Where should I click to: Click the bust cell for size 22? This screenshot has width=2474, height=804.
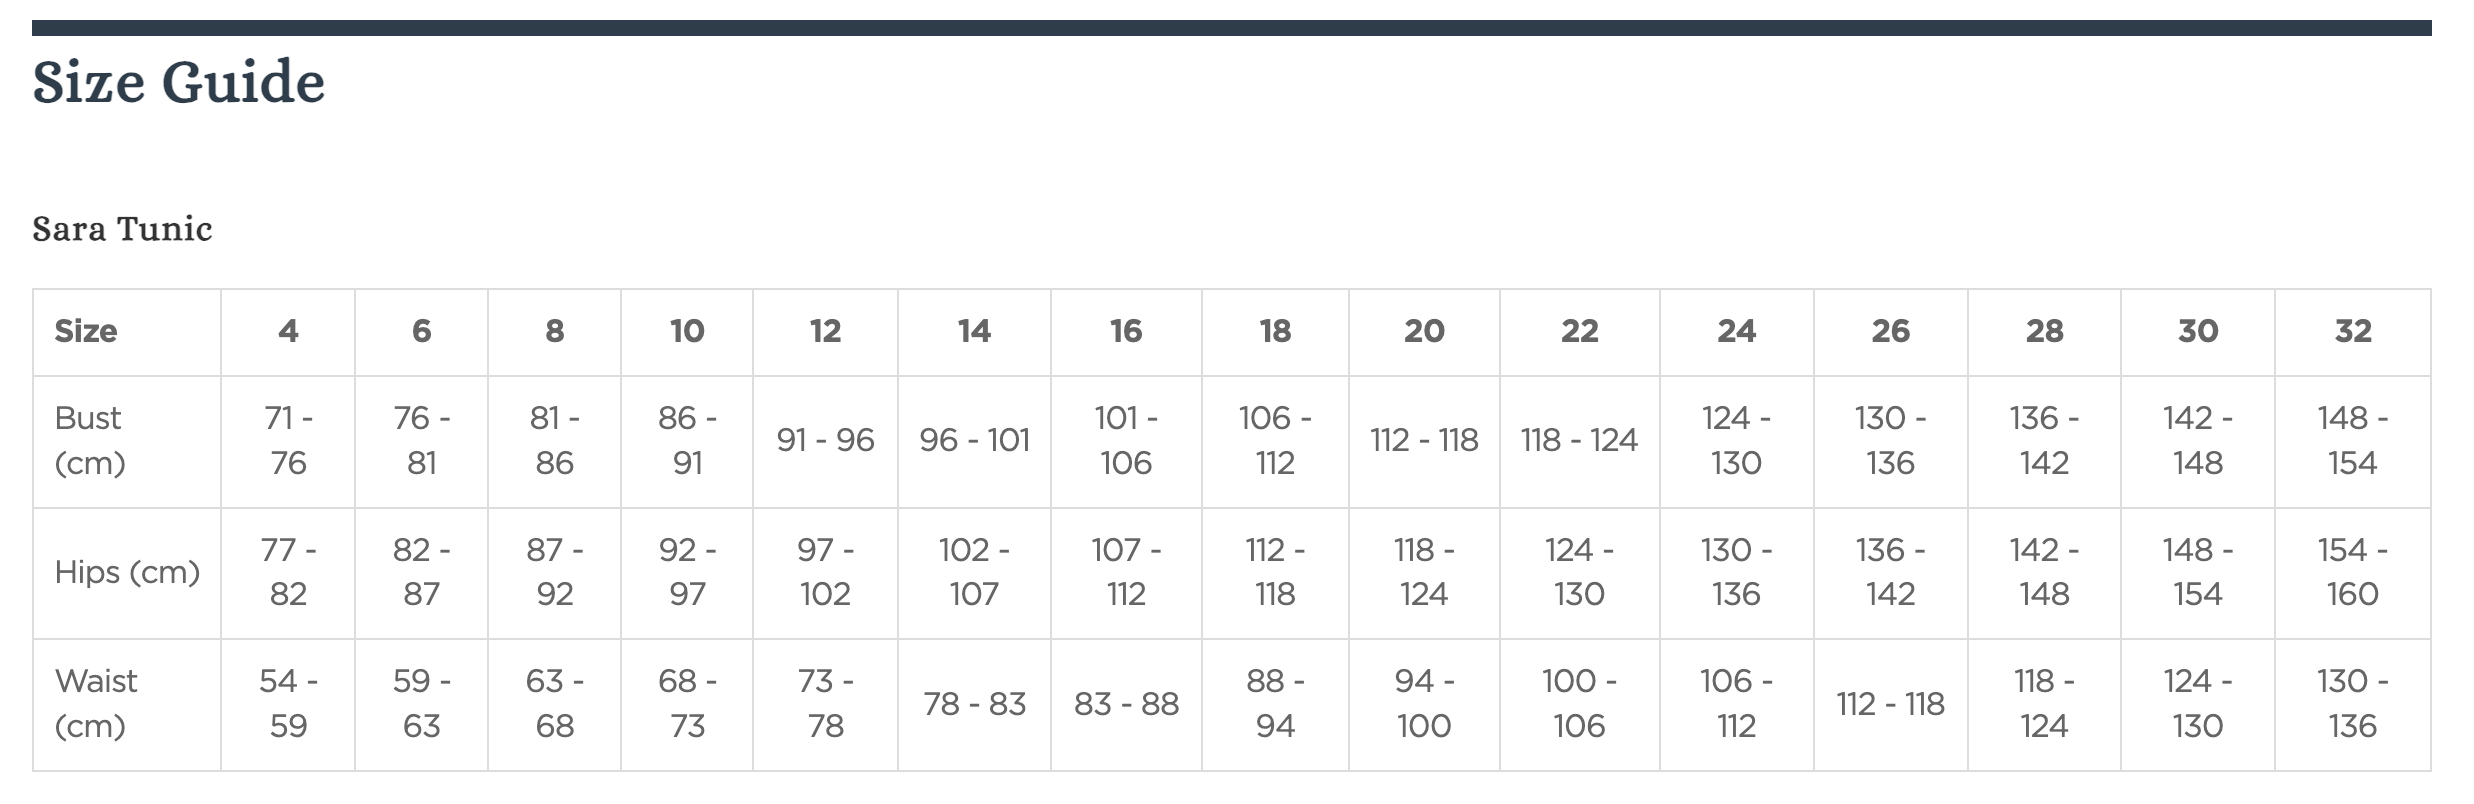coord(1579,440)
